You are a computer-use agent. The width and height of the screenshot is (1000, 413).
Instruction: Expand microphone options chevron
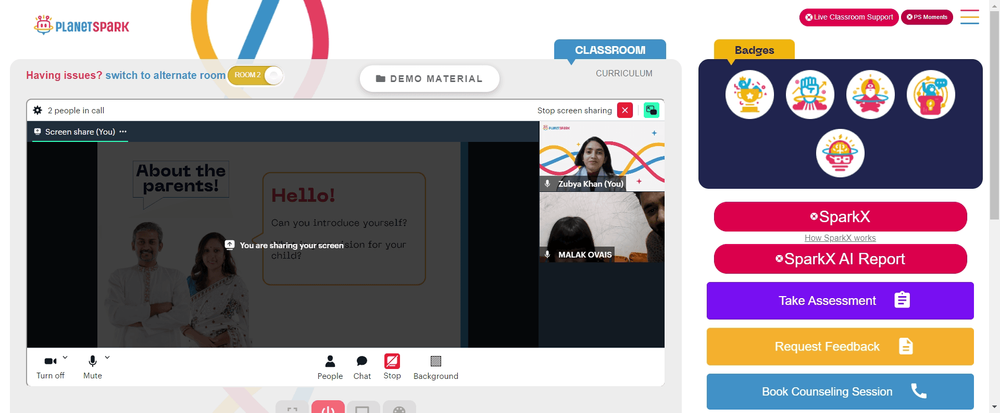[107, 358]
